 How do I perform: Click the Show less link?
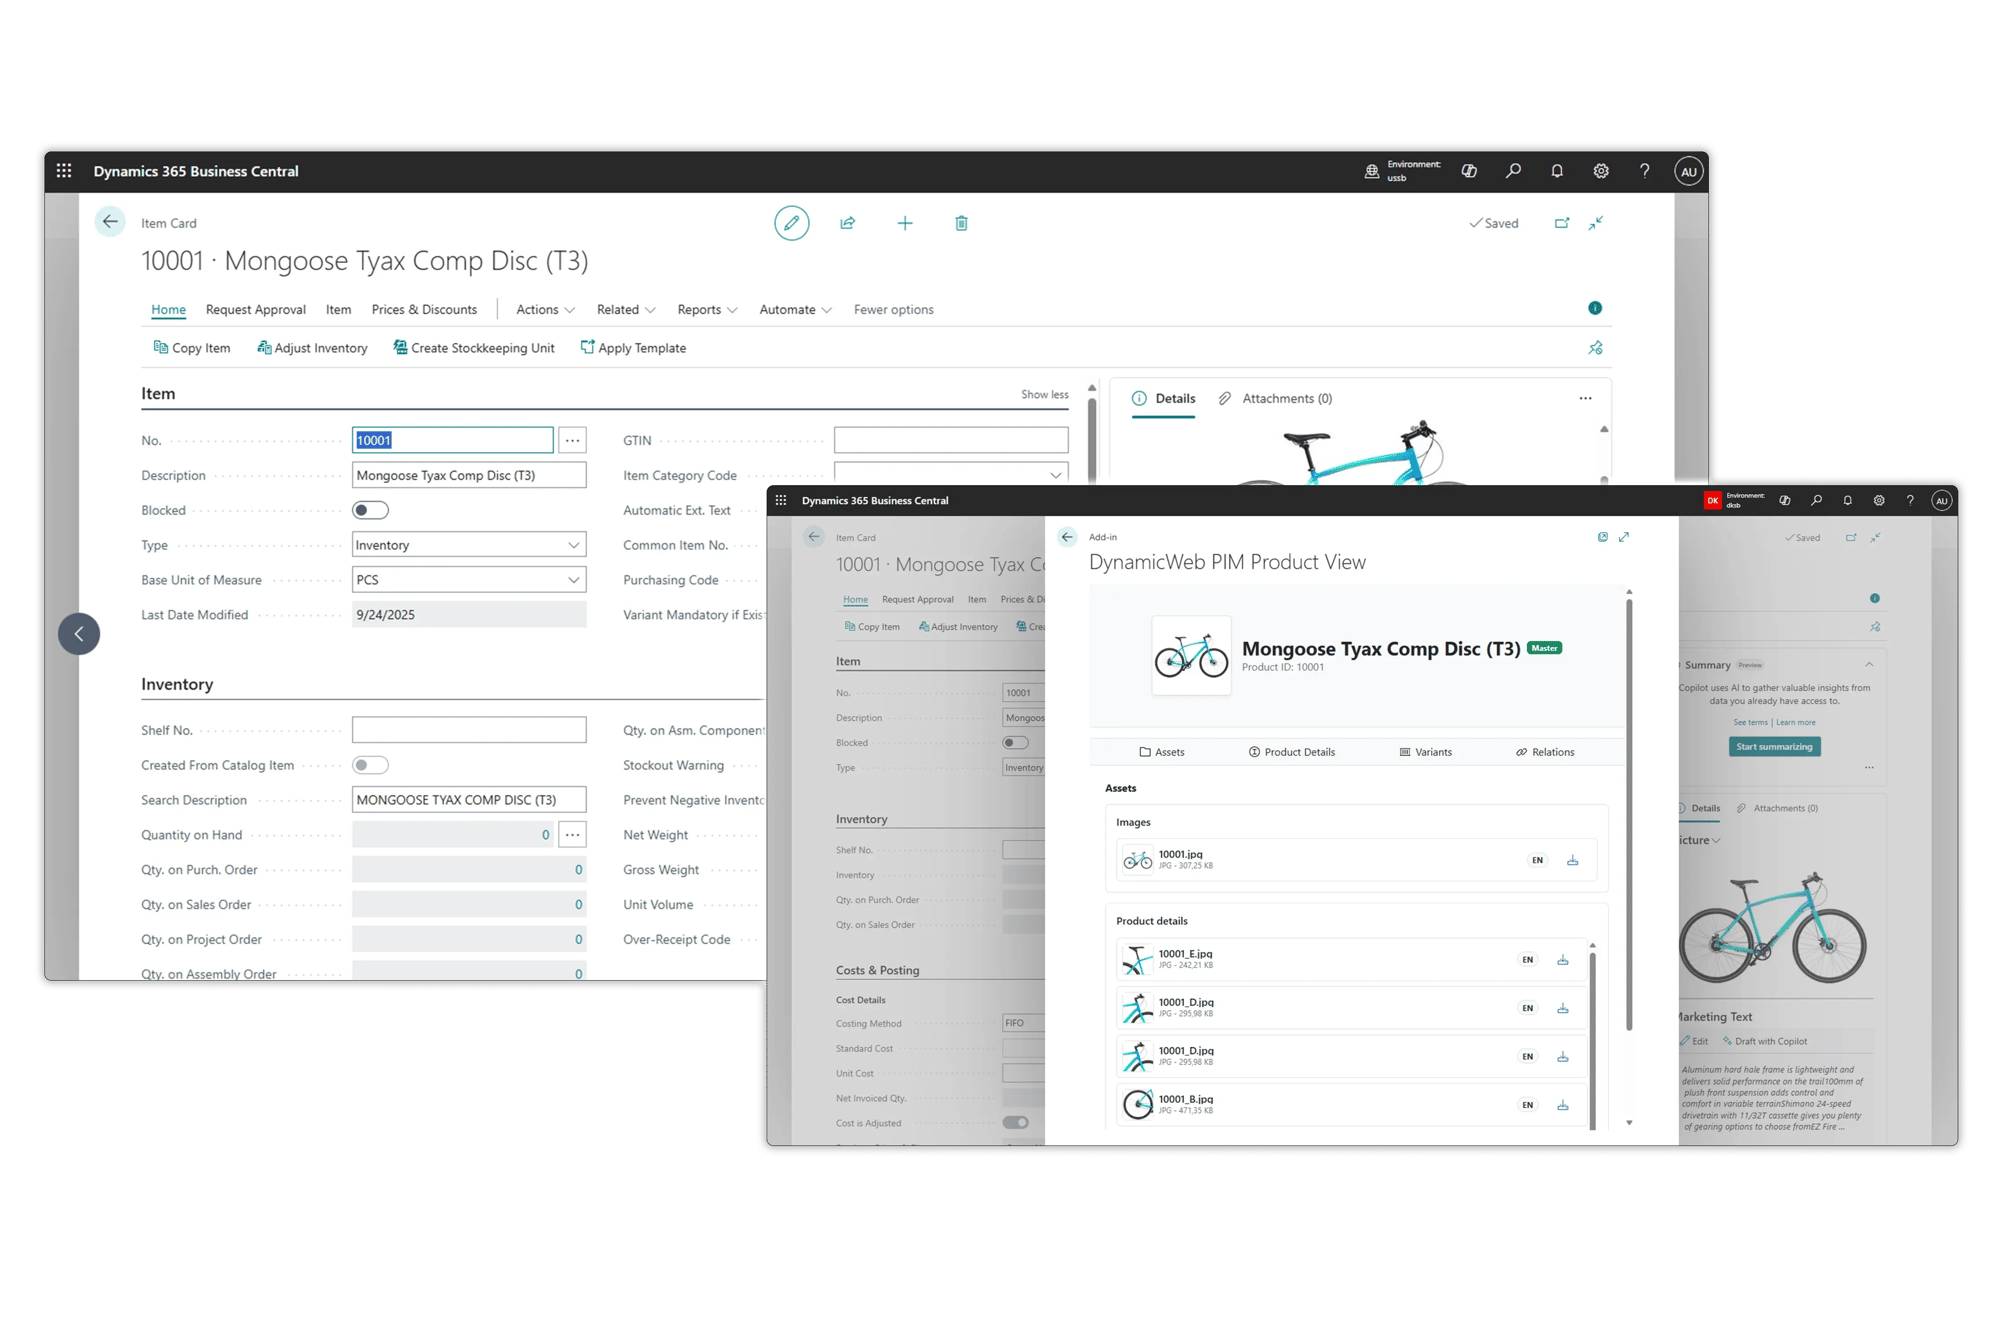(1044, 394)
